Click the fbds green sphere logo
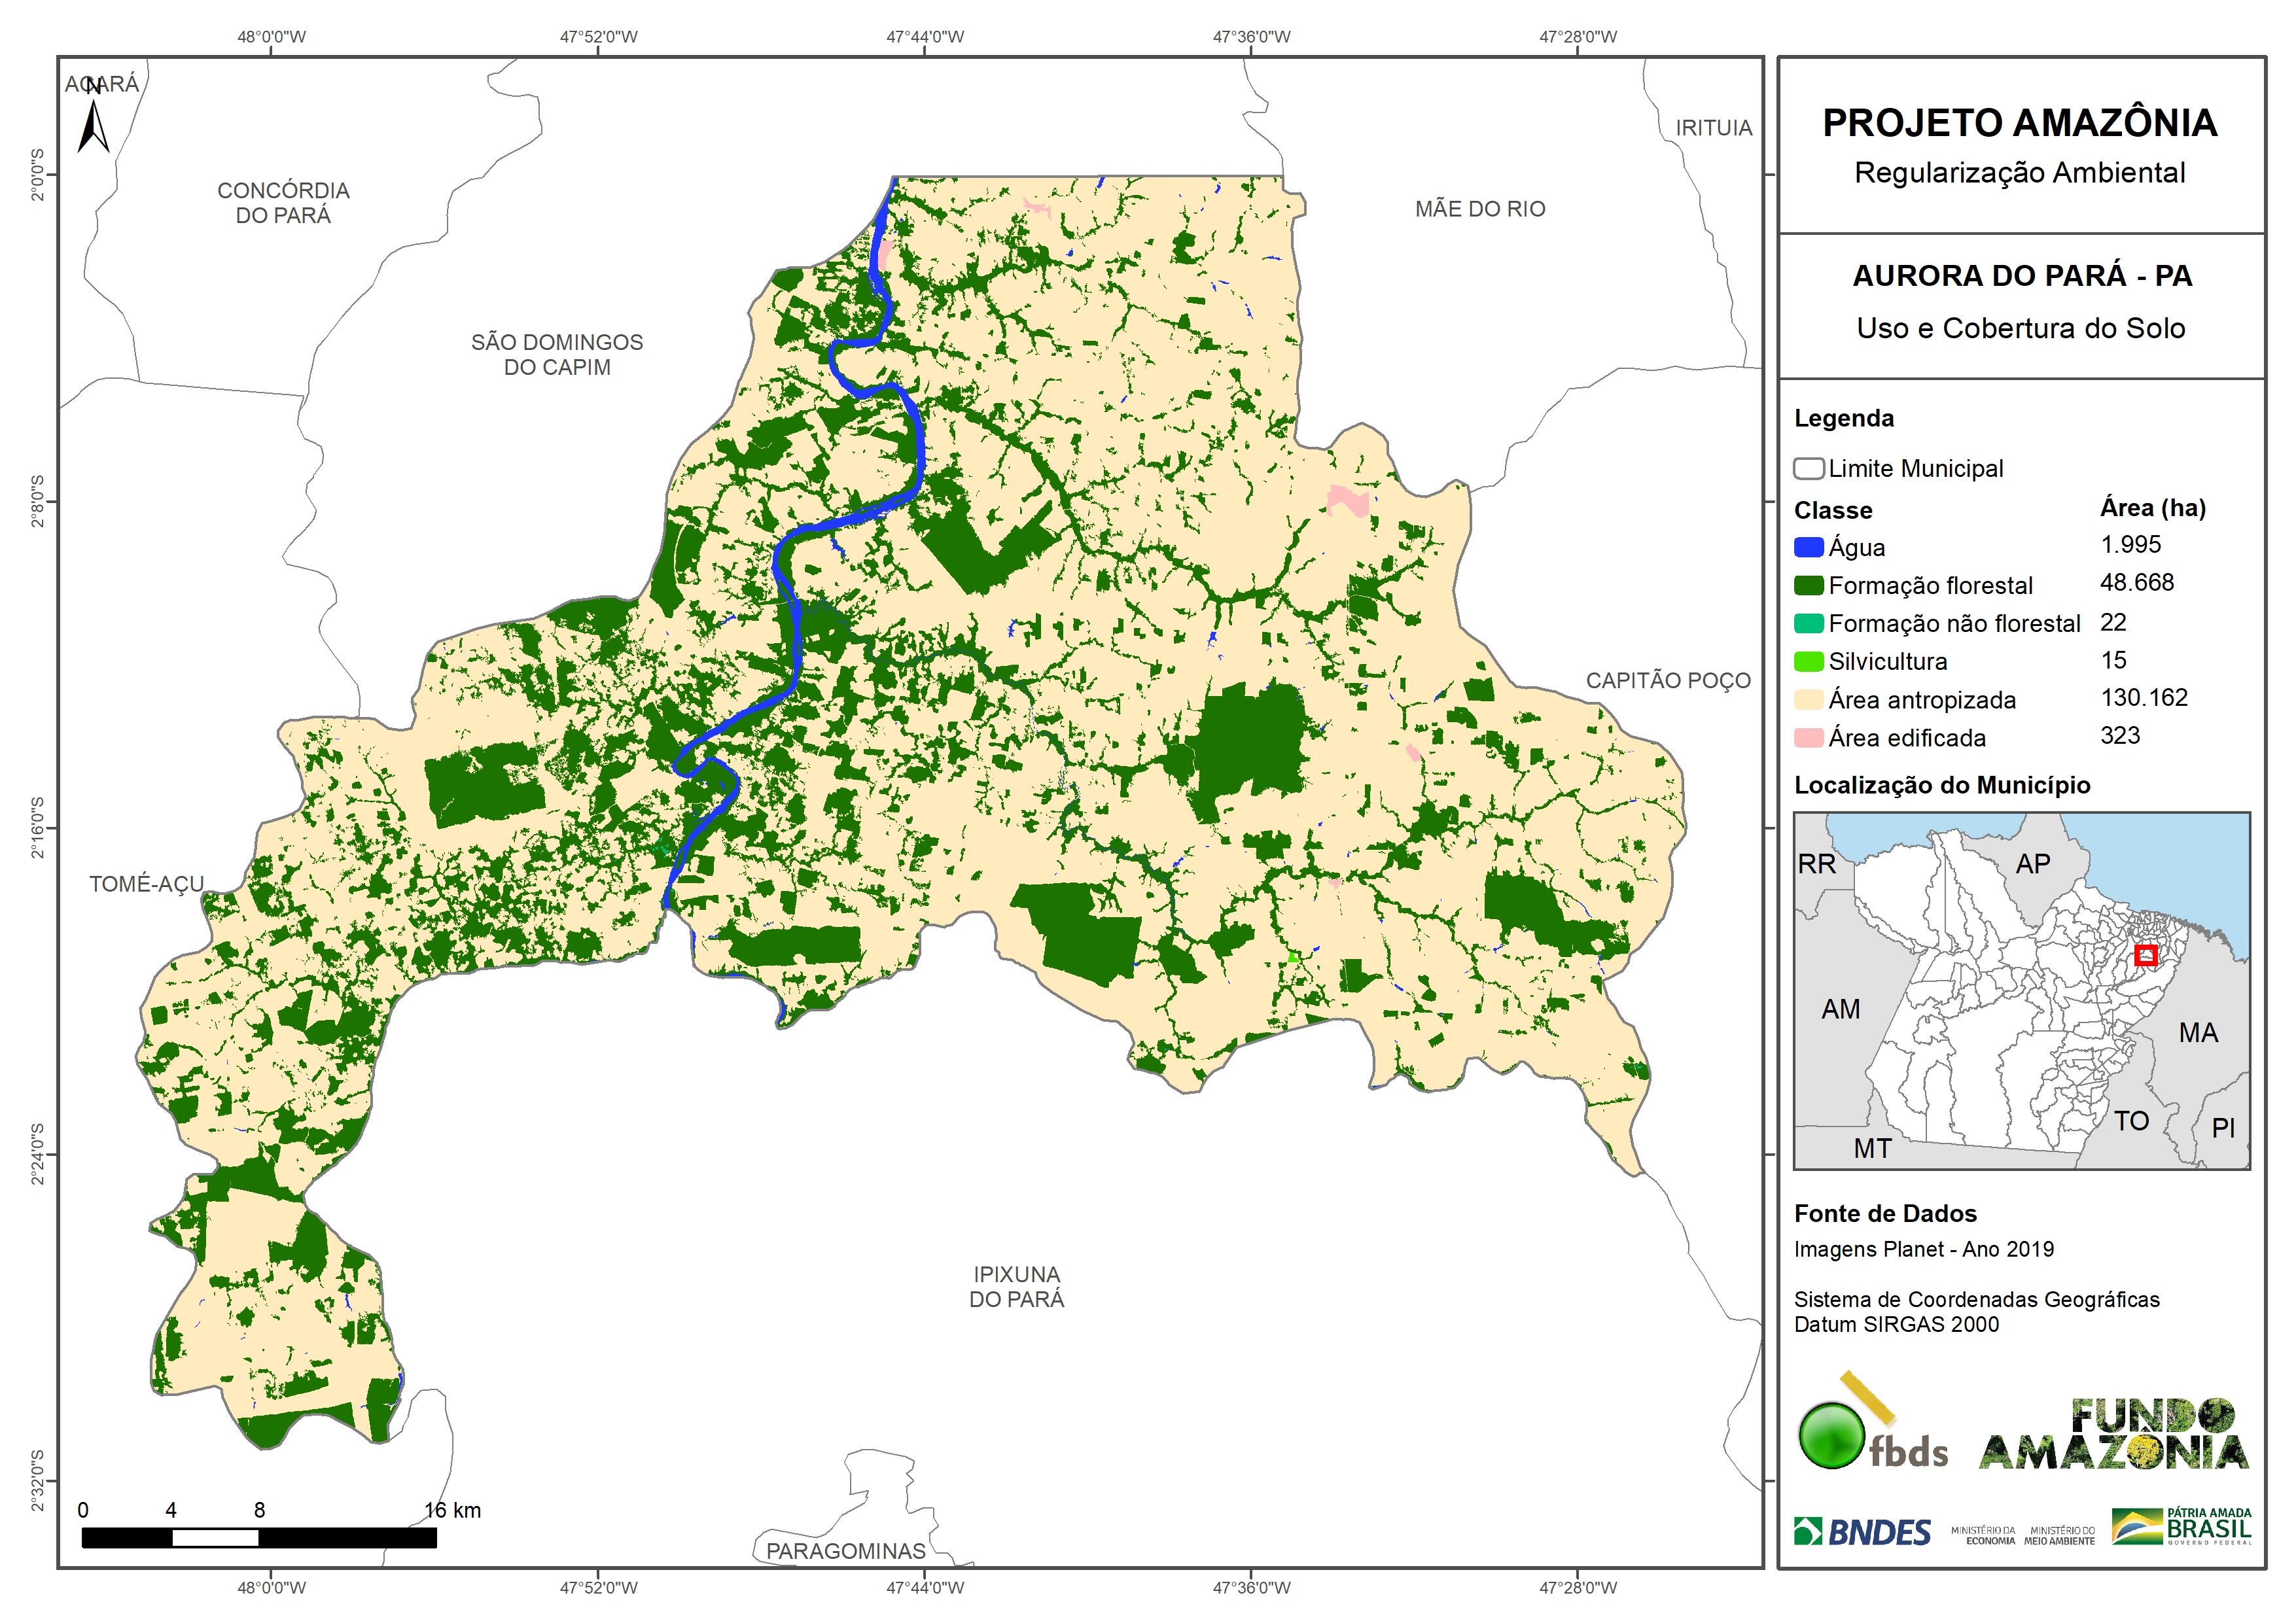The height and width of the screenshot is (1623, 2296). coord(1832,1435)
